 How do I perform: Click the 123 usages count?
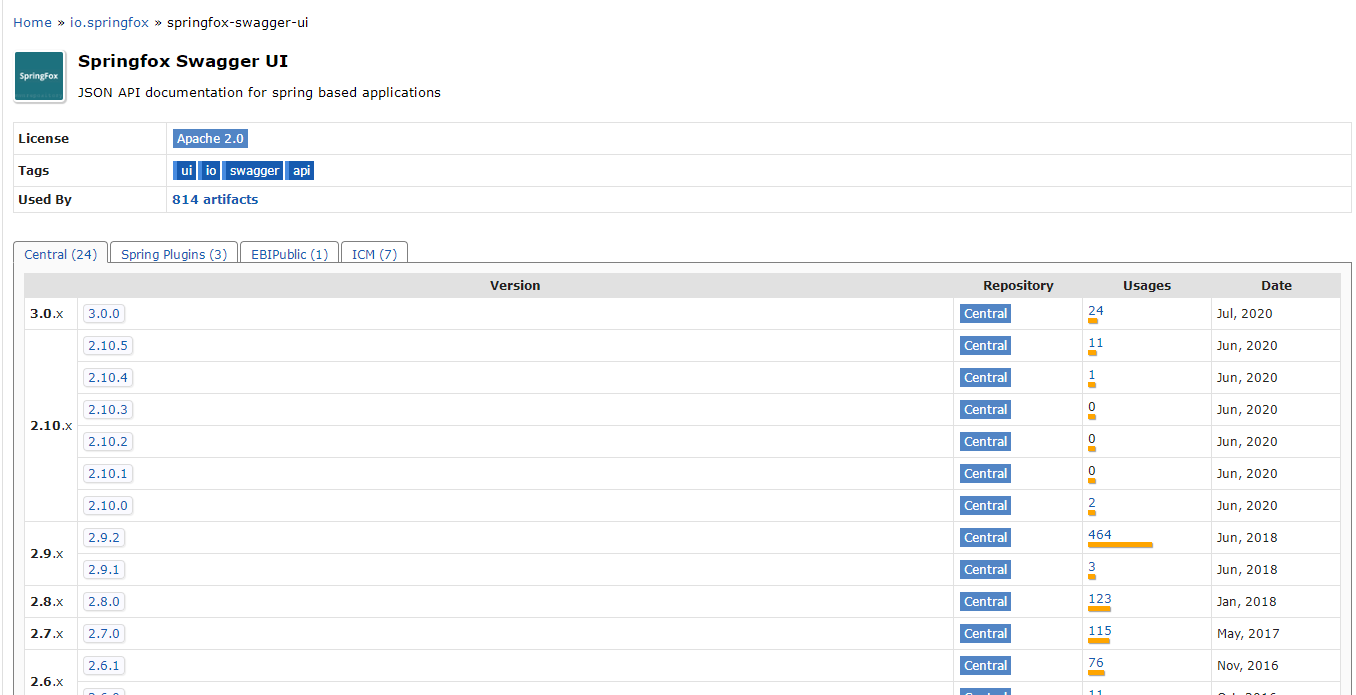[x=1100, y=599]
